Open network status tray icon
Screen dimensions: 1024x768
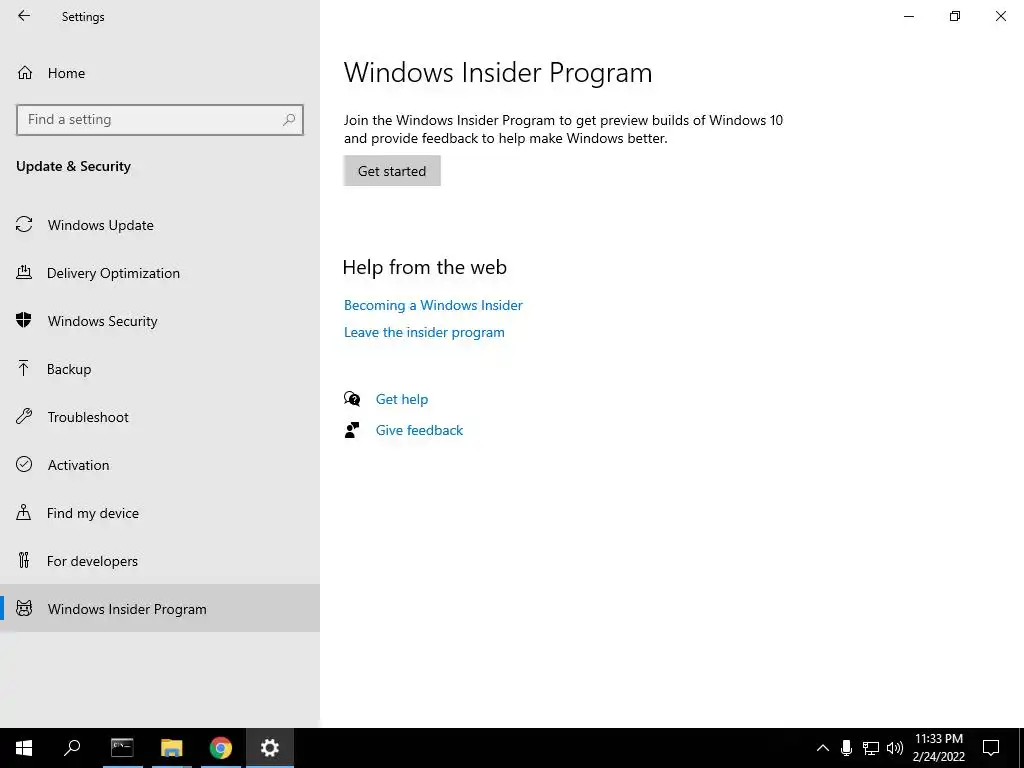[x=871, y=748]
